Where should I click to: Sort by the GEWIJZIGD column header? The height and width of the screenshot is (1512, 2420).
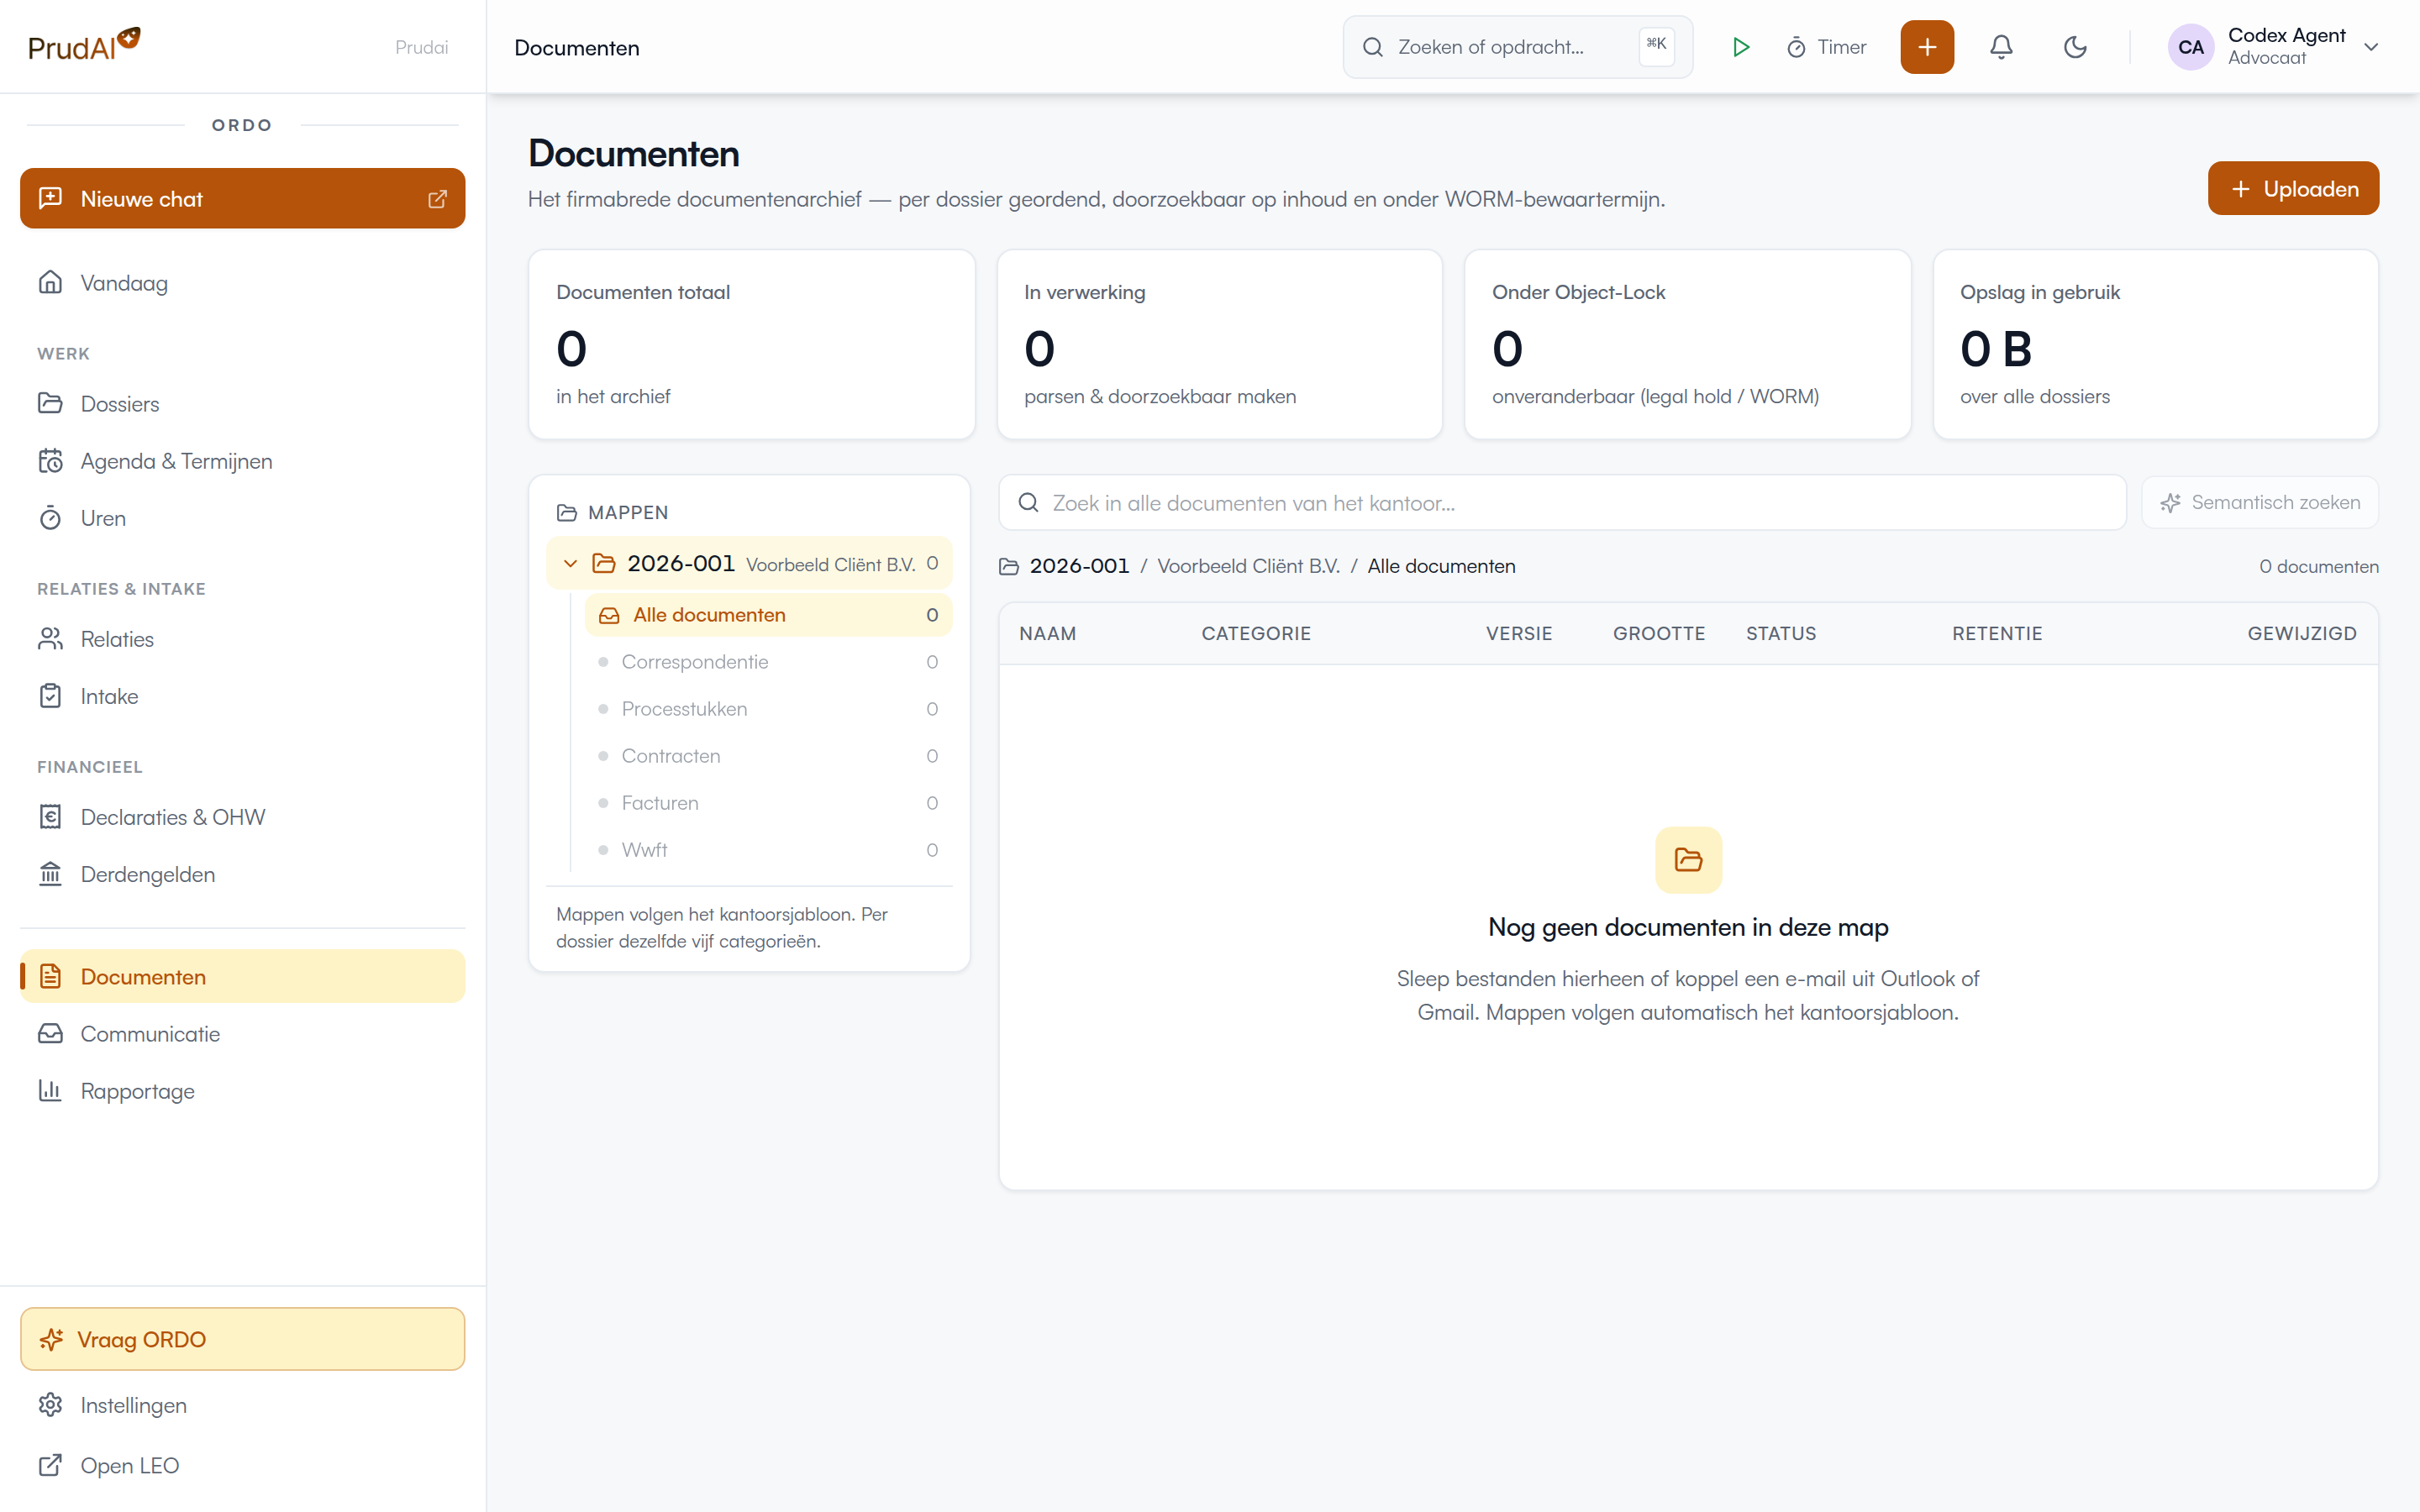pos(2302,634)
